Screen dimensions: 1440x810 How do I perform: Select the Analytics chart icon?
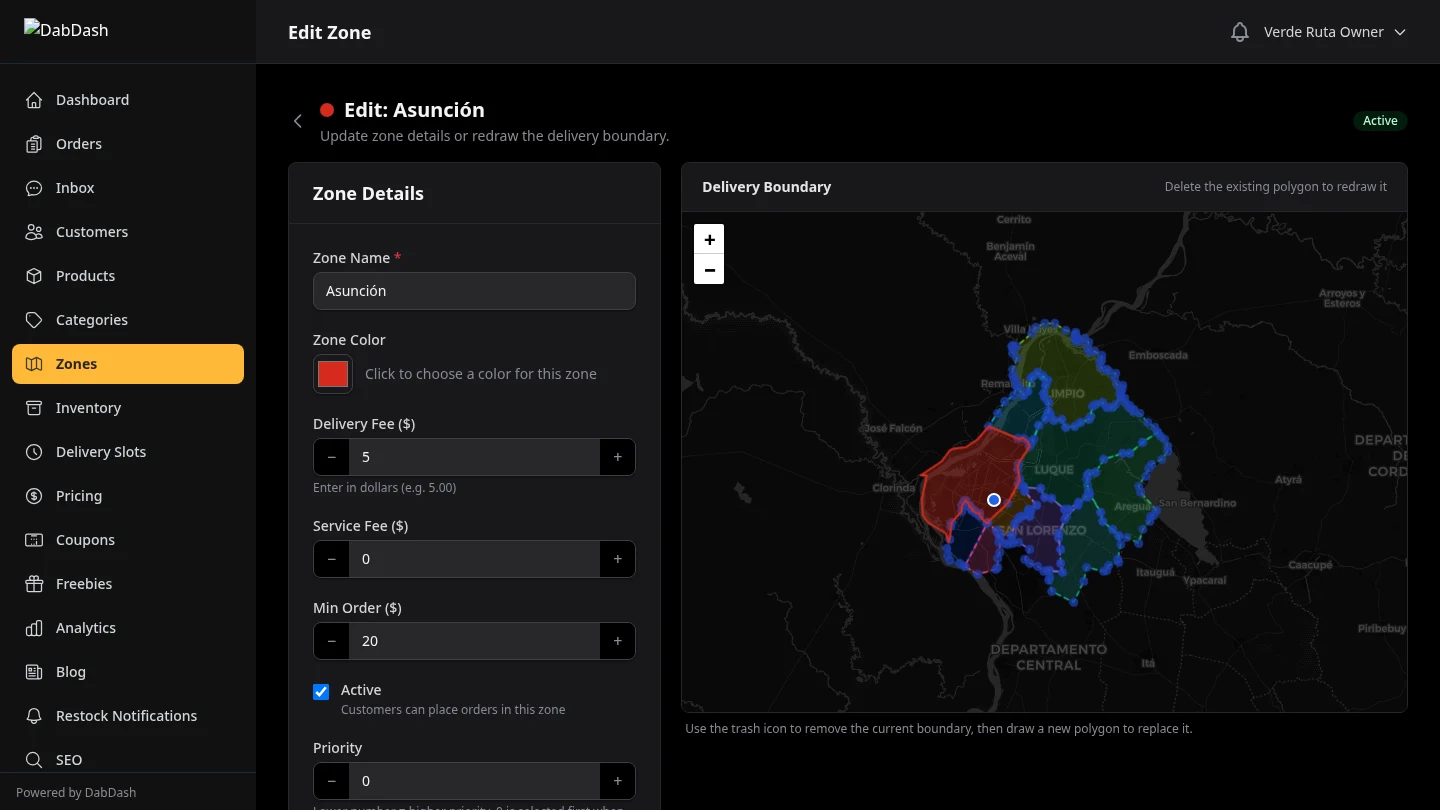[x=34, y=628]
